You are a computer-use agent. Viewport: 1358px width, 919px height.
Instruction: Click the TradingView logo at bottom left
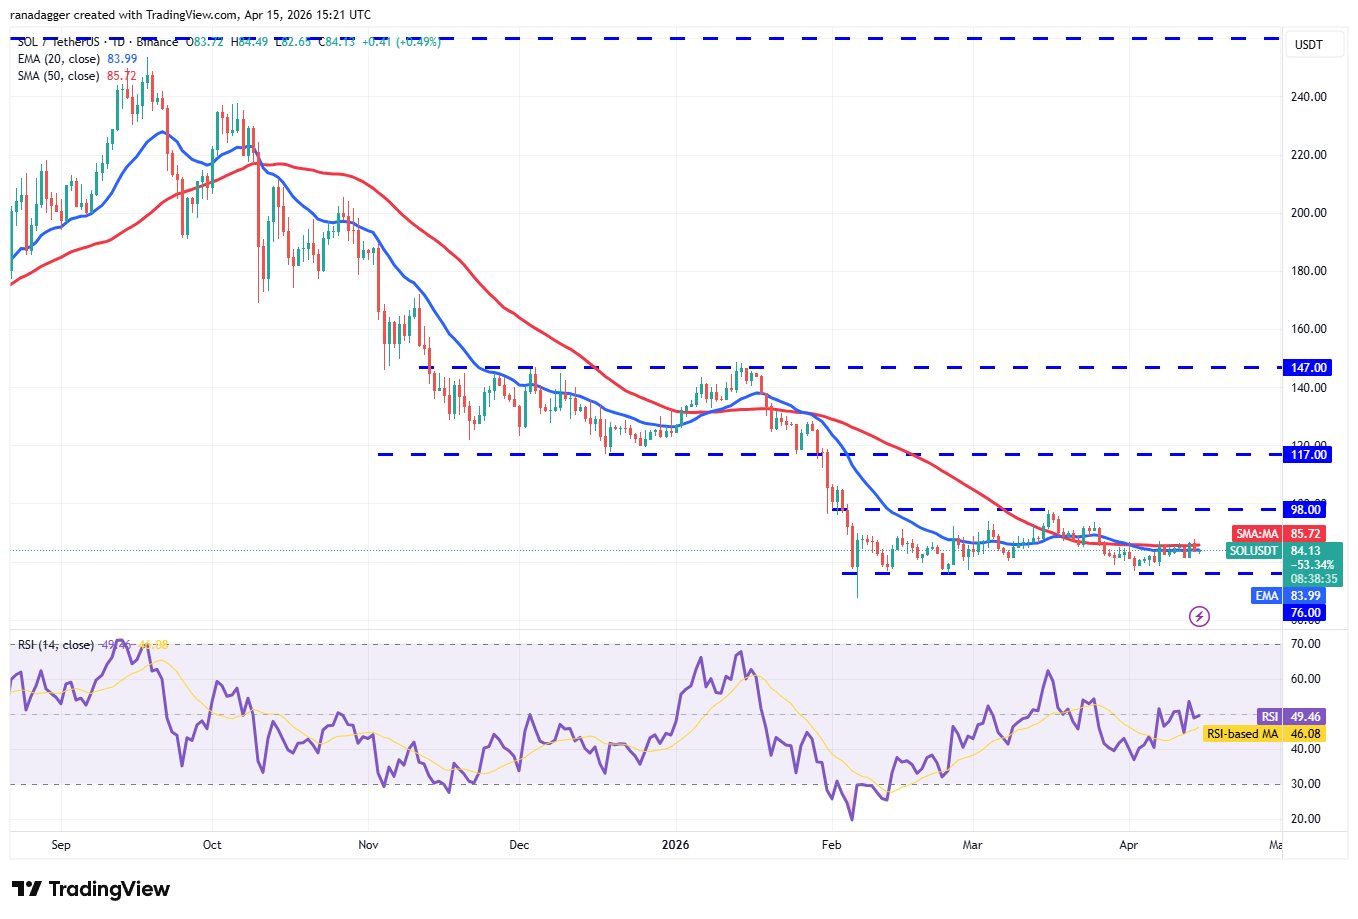click(x=91, y=889)
